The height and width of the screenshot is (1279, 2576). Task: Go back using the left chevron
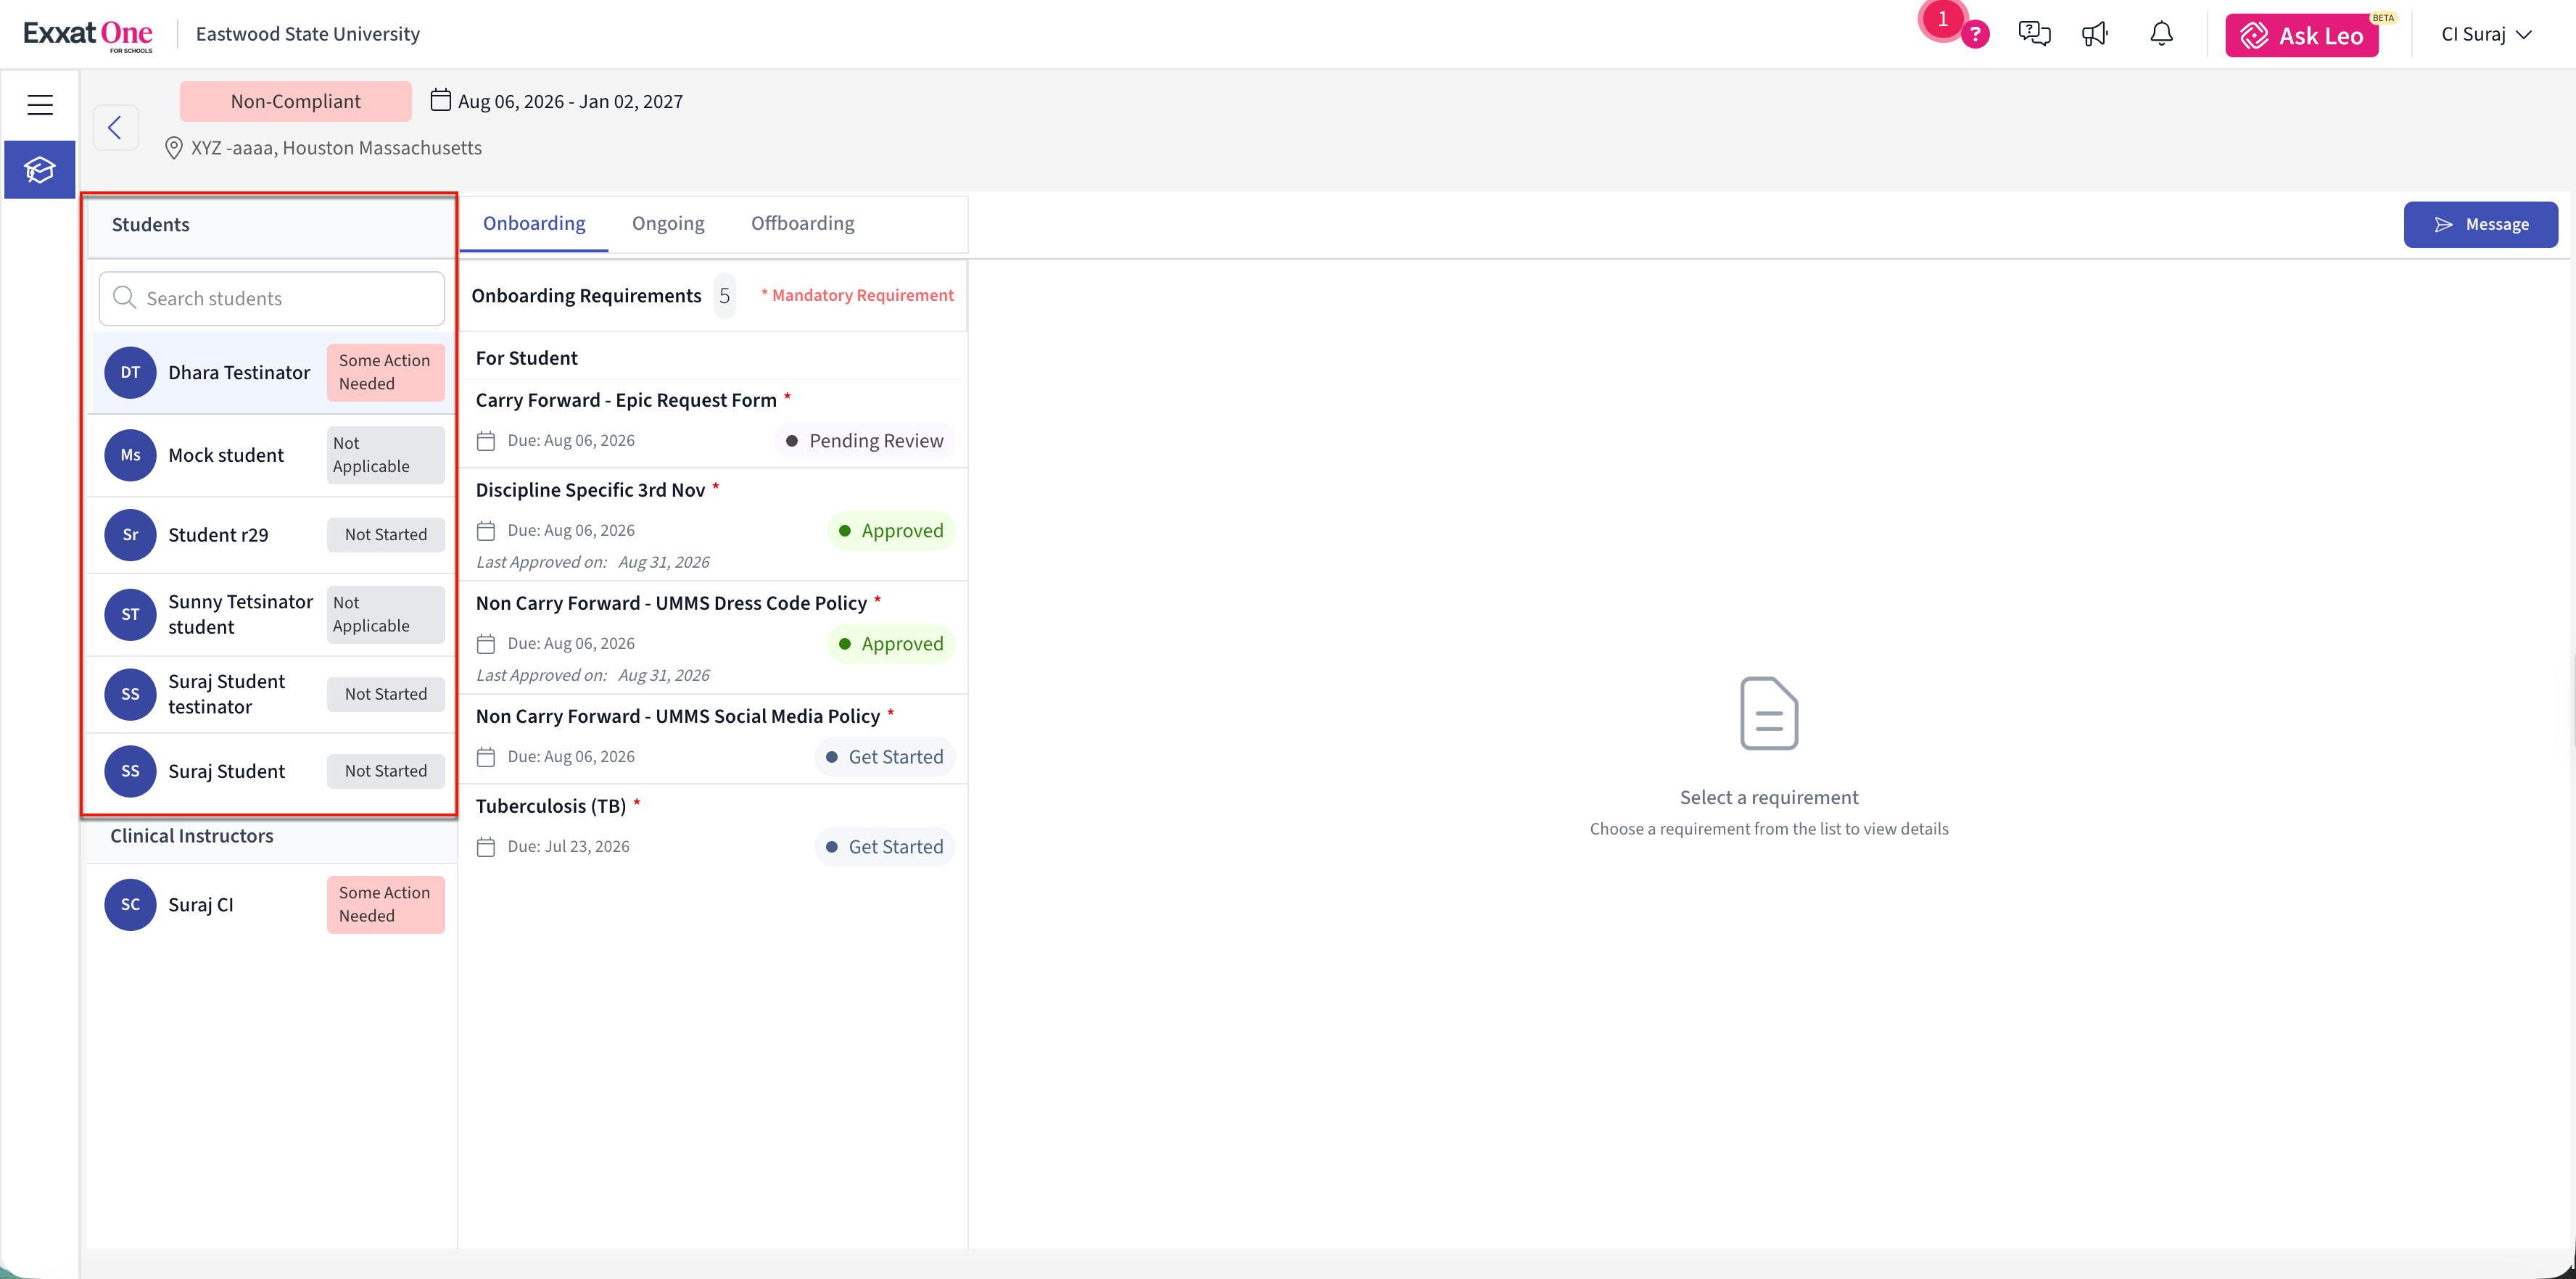[x=116, y=128]
